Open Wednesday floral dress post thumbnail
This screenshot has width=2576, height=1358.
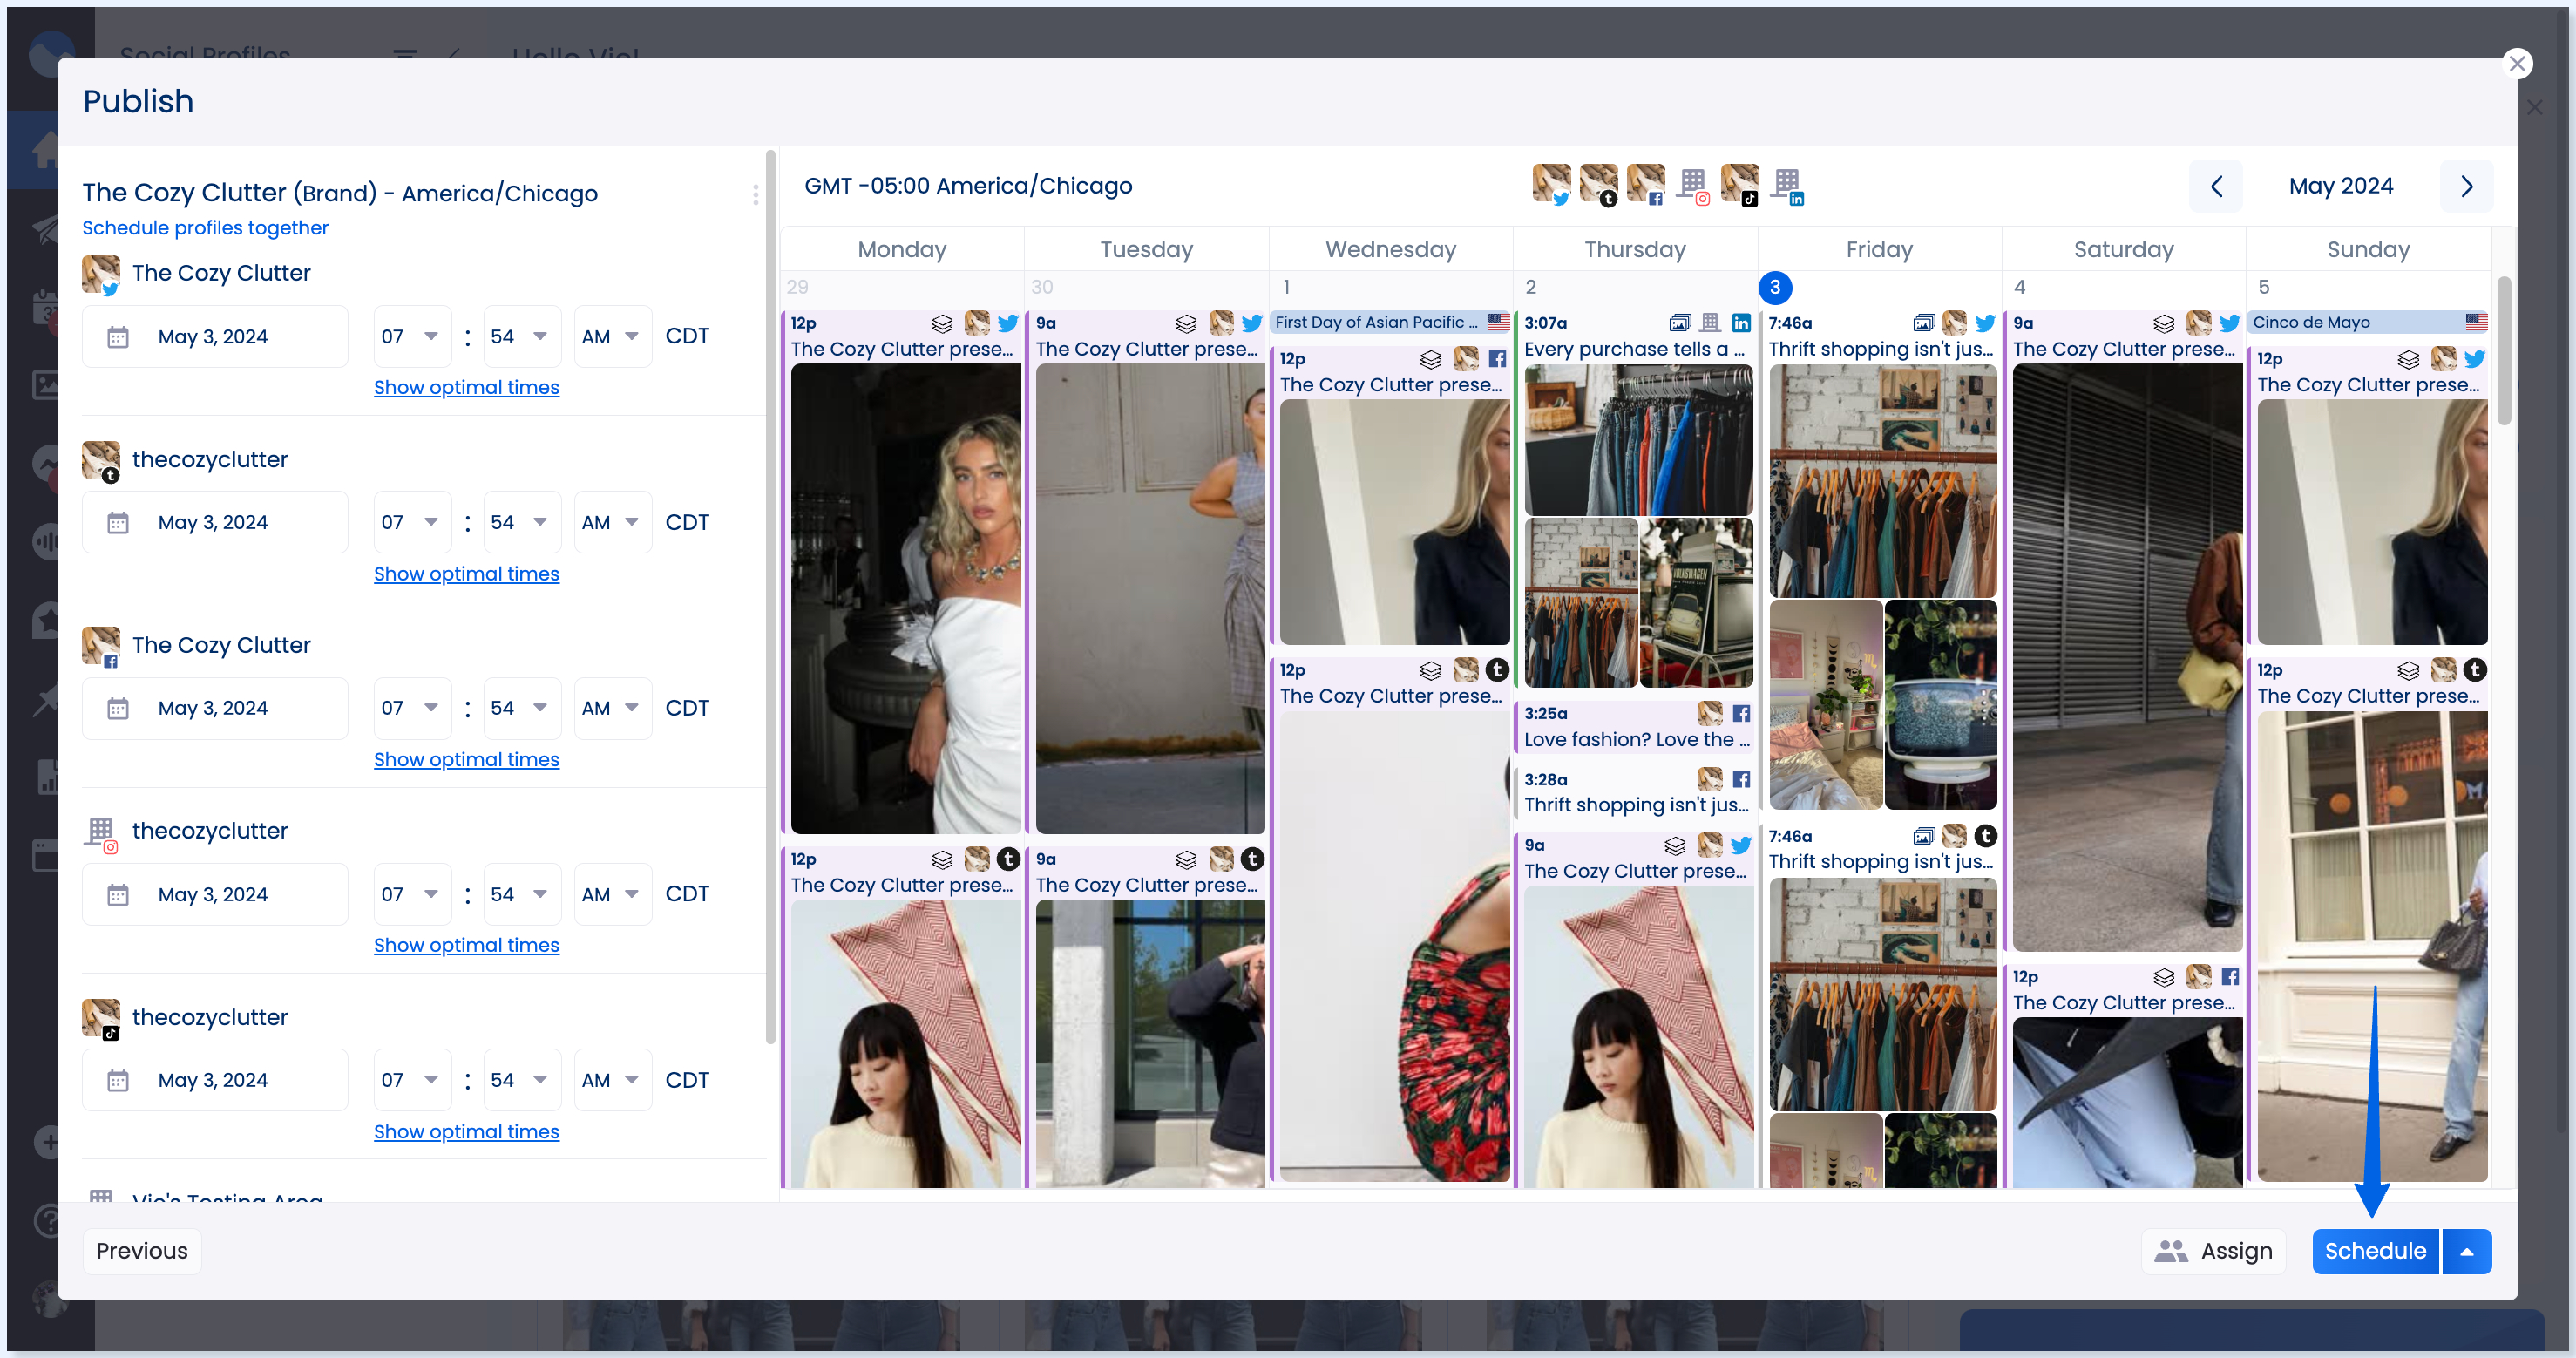[x=1394, y=946]
